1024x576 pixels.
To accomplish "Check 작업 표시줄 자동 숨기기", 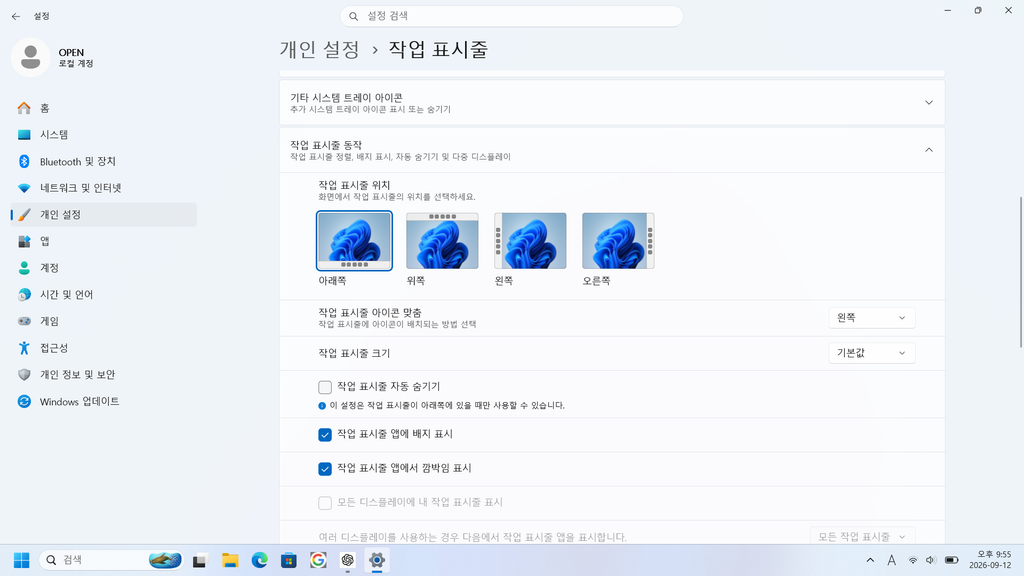I will point(325,387).
